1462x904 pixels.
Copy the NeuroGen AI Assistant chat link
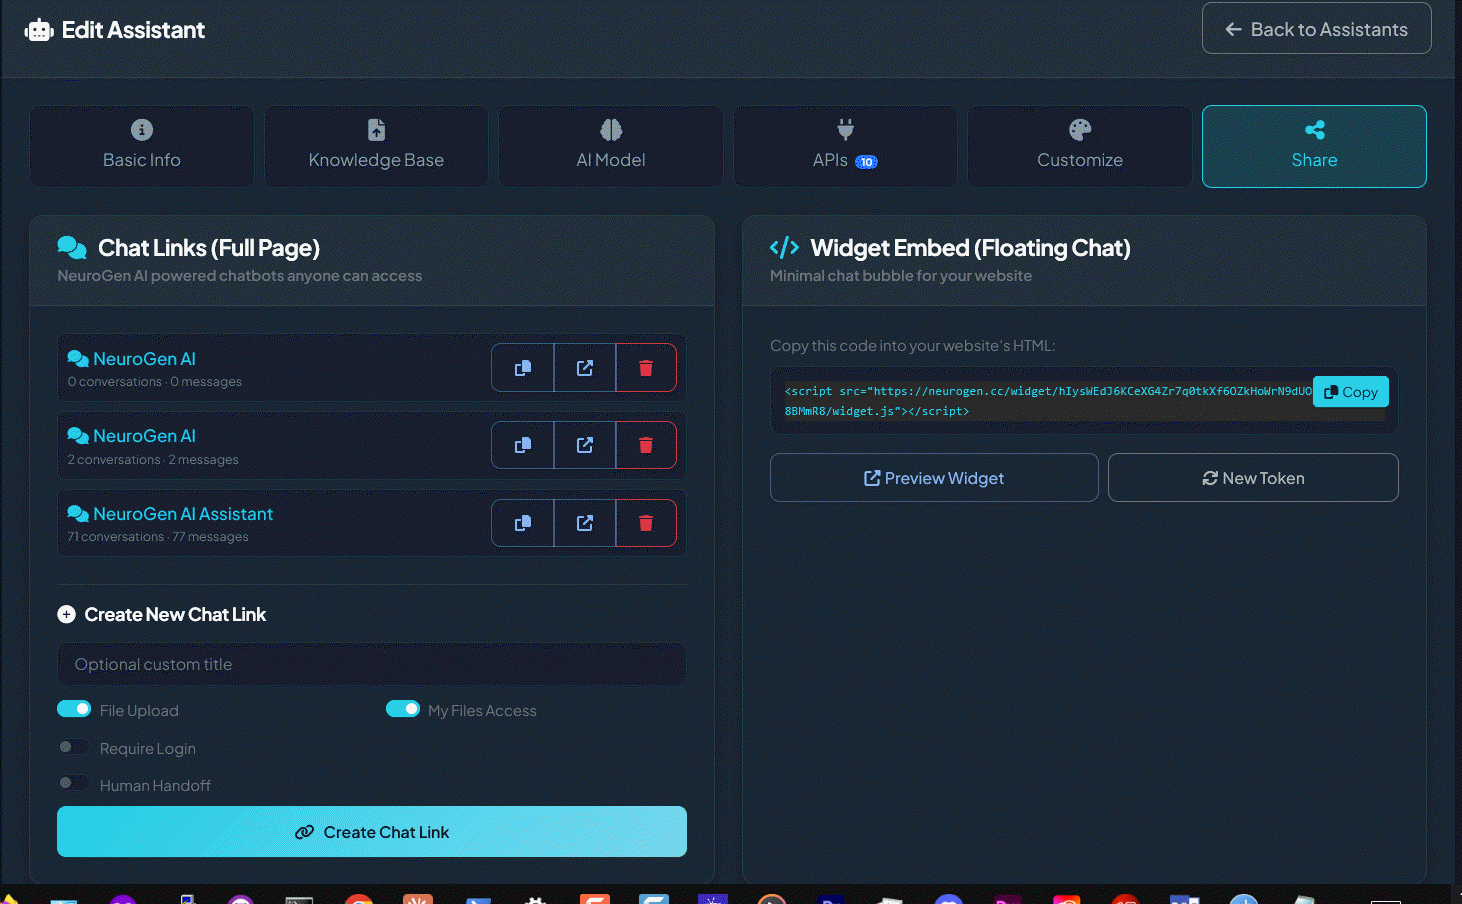(x=522, y=522)
